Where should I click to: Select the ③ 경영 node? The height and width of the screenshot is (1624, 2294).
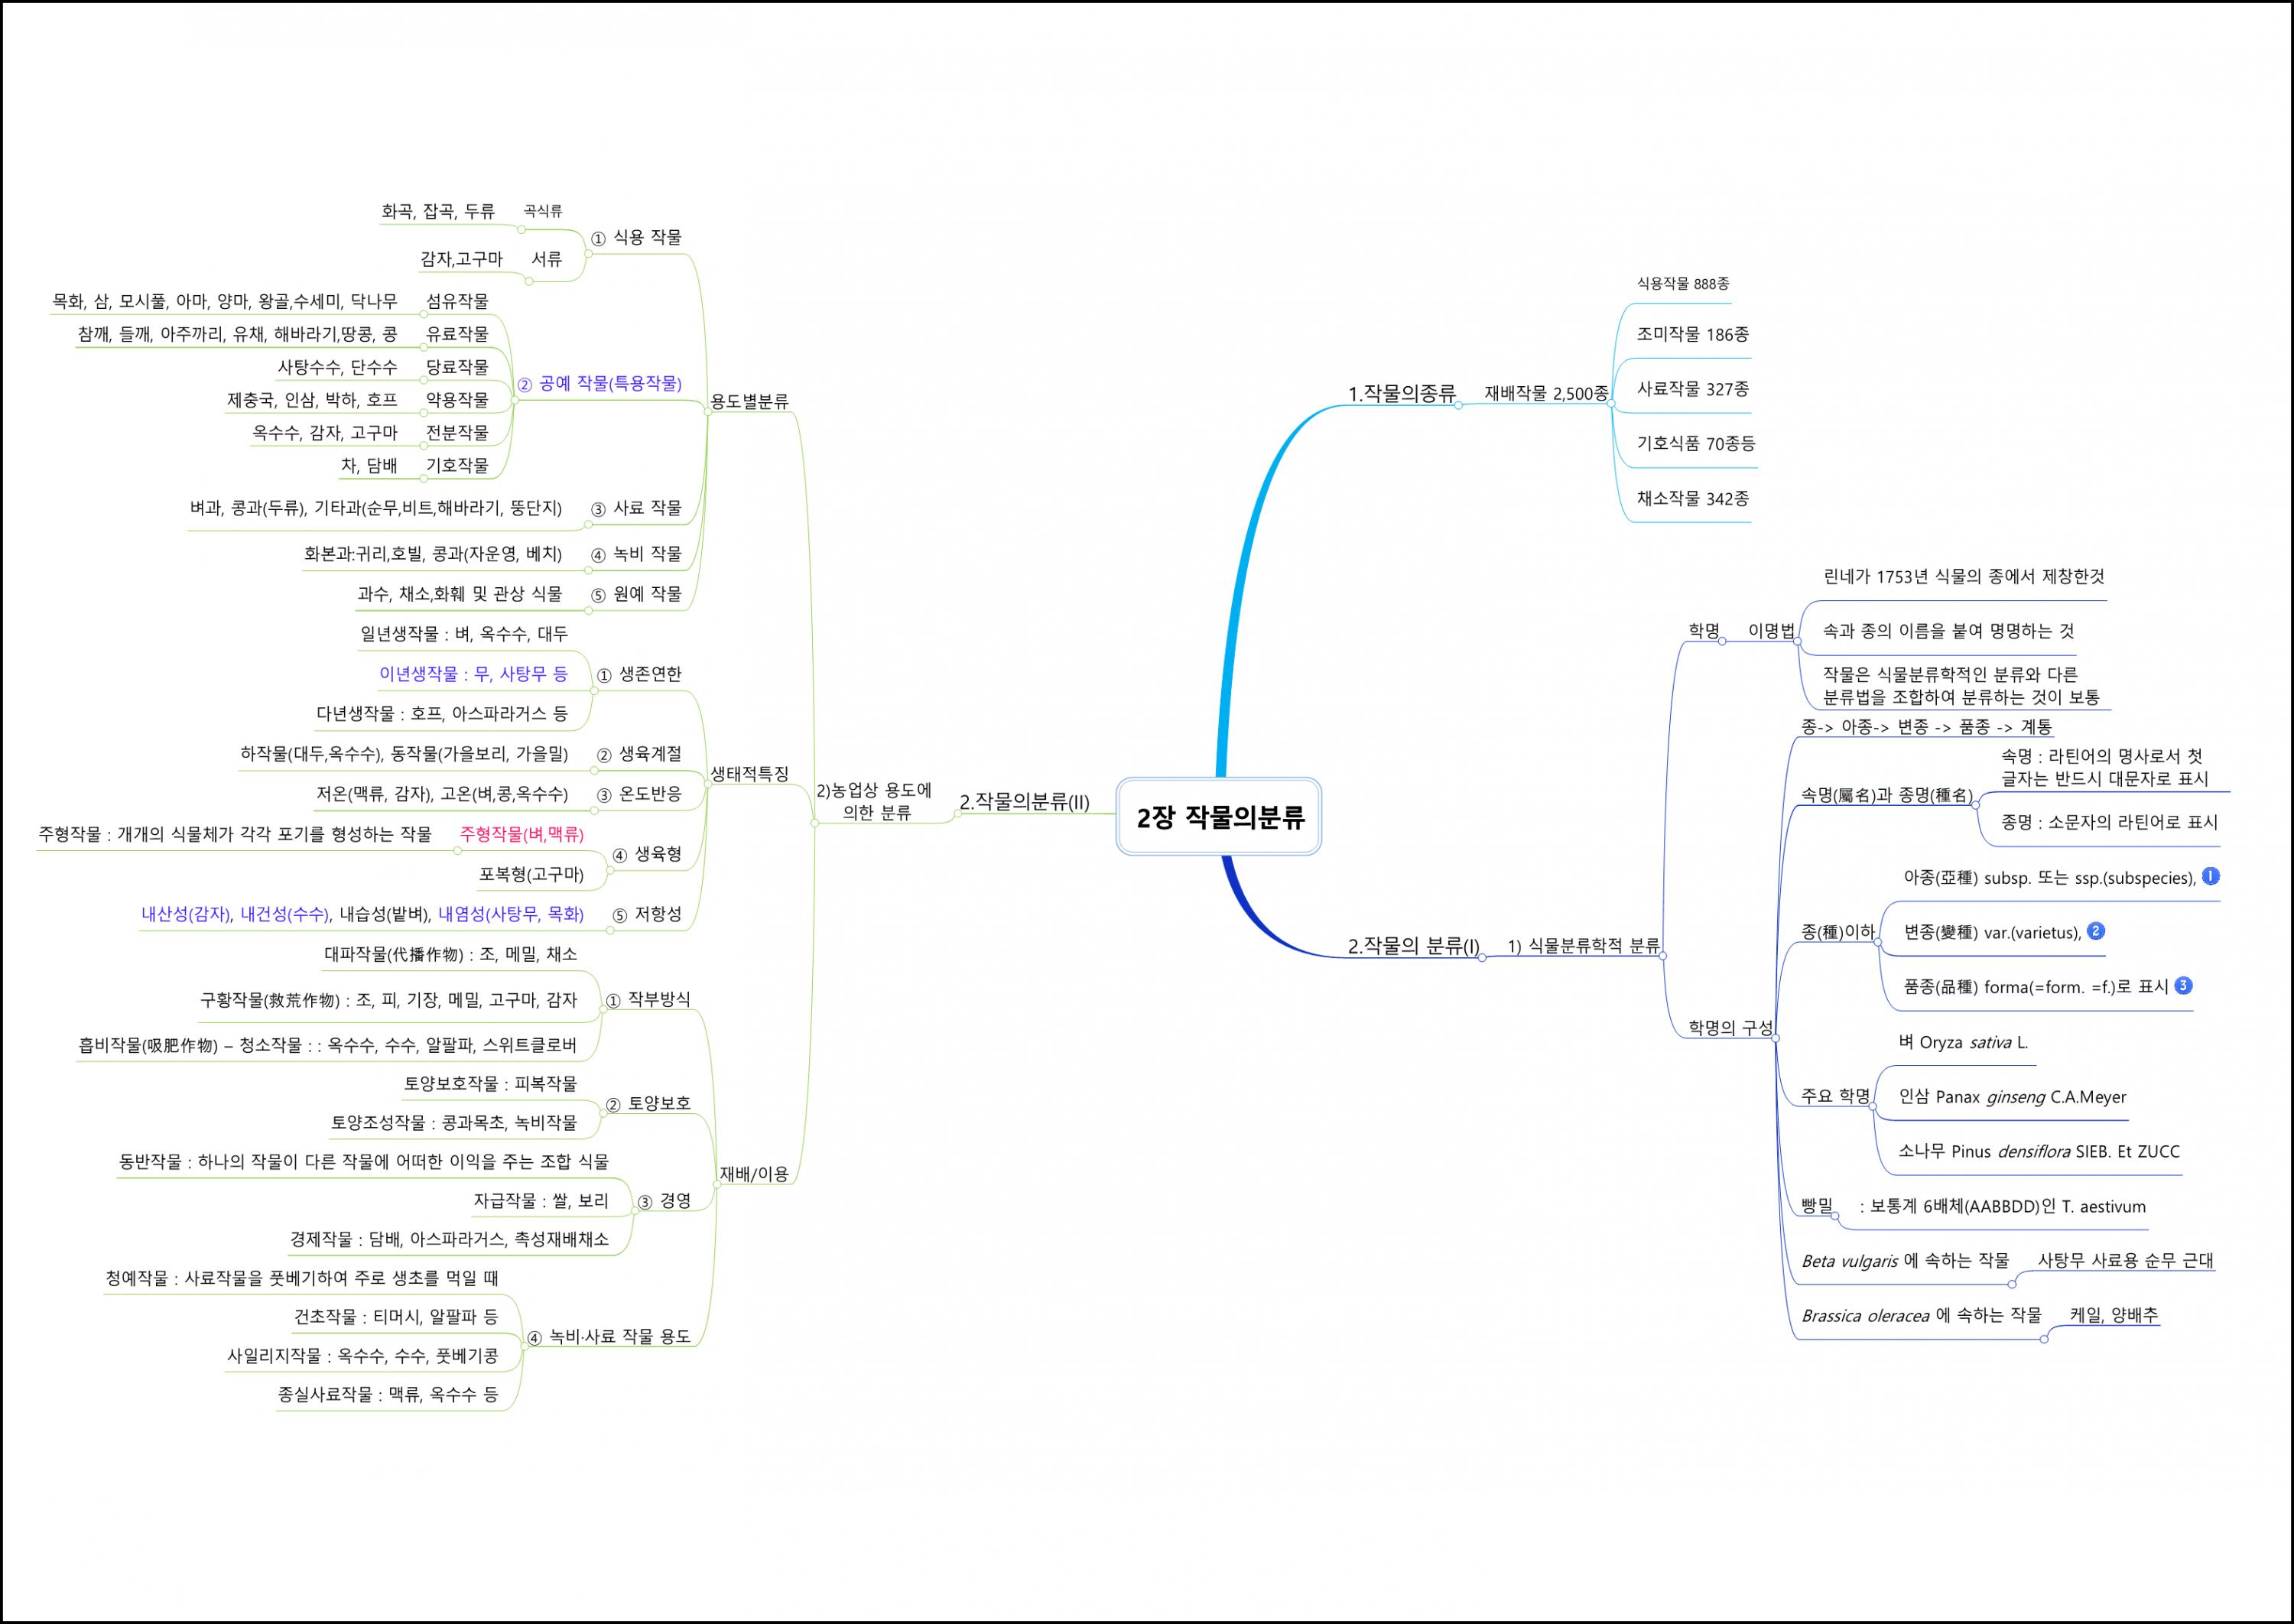pos(664,1201)
